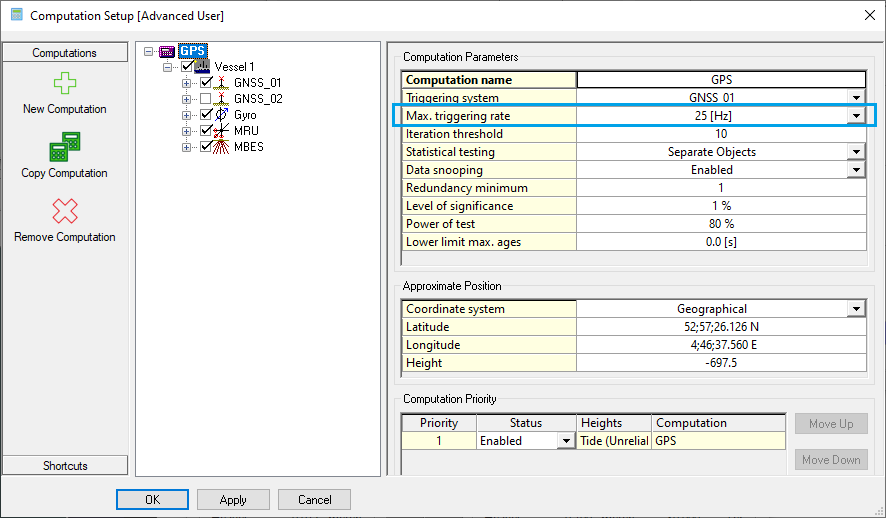Uncheck the GNSS_01 checkbox

[206, 83]
